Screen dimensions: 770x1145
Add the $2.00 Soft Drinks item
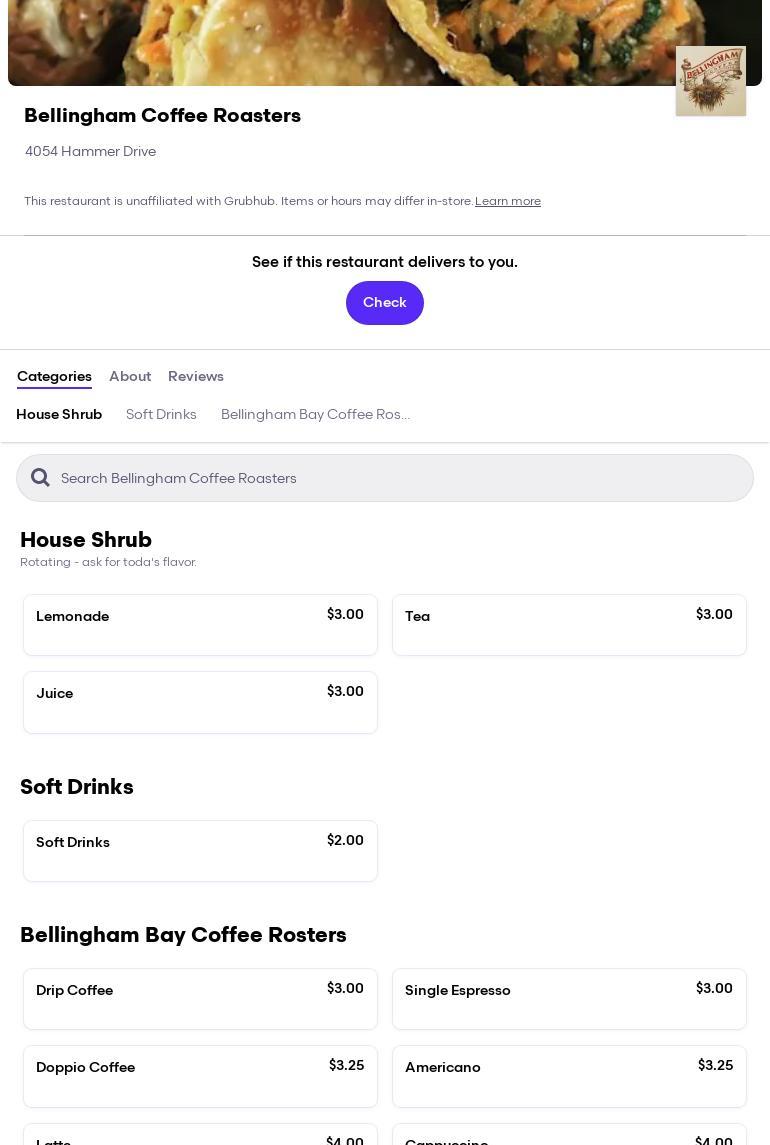[x=200, y=851]
